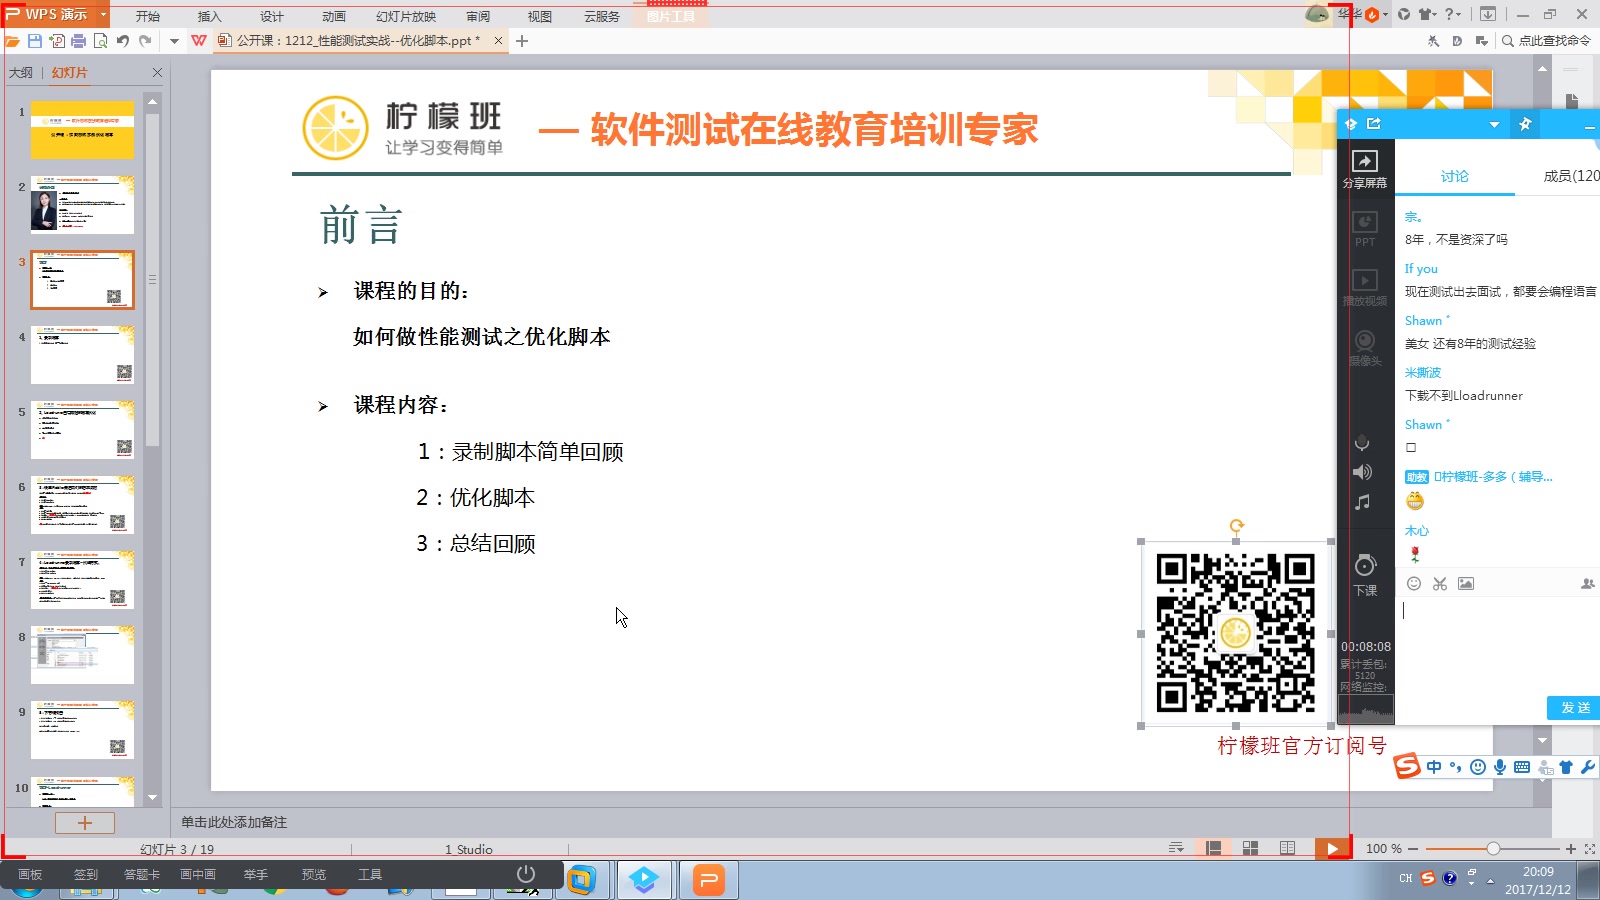Switch to slide sorter view
This screenshot has width=1600, height=900.
point(1250,849)
